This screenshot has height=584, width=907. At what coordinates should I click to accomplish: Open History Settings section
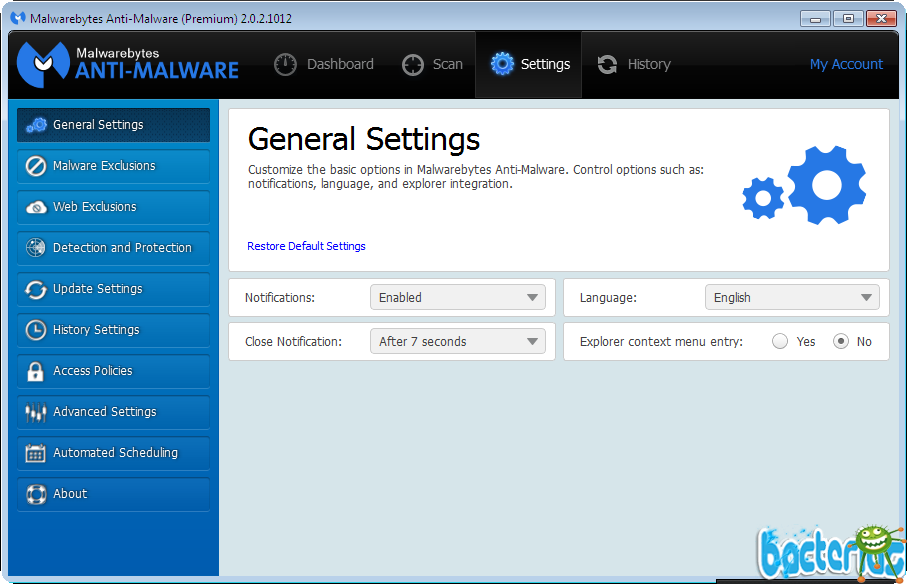pyautogui.click(x=113, y=330)
